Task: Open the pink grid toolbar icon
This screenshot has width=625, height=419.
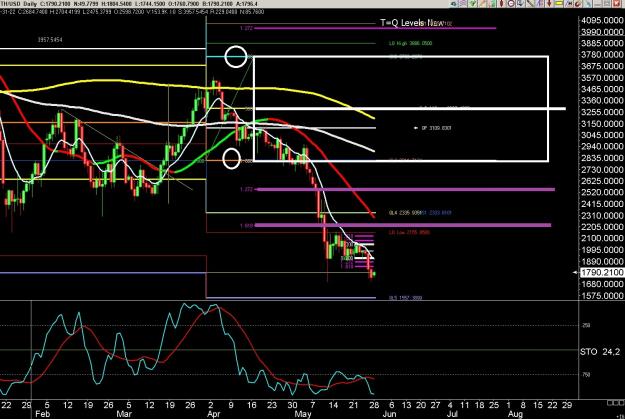Action: pos(463,4)
